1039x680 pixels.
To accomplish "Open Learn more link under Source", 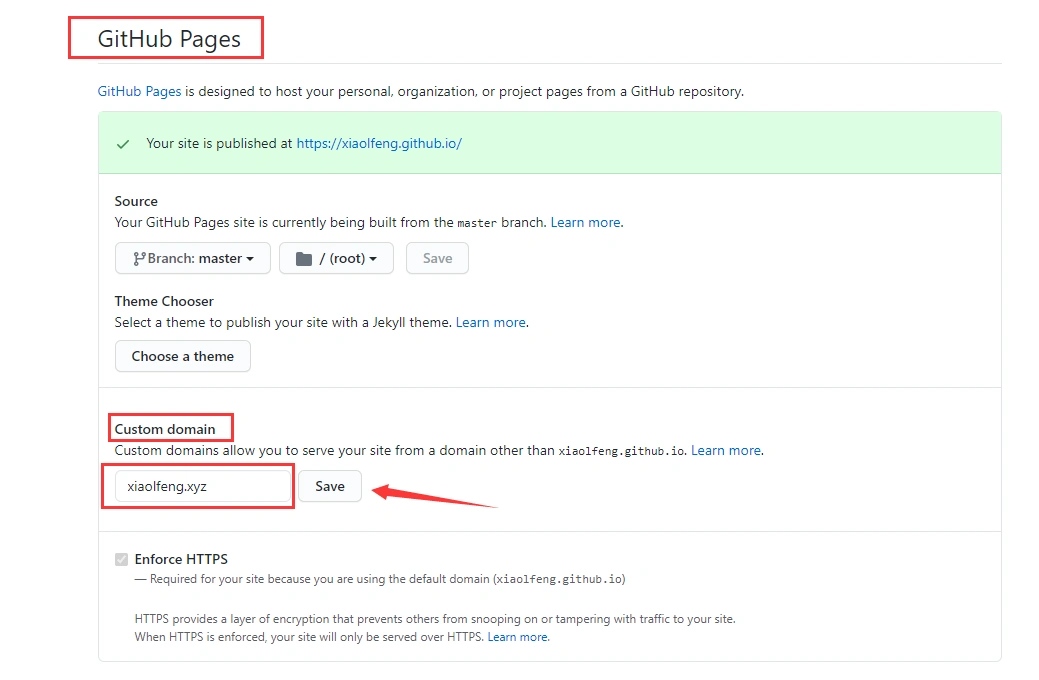I will [x=586, y=223].
